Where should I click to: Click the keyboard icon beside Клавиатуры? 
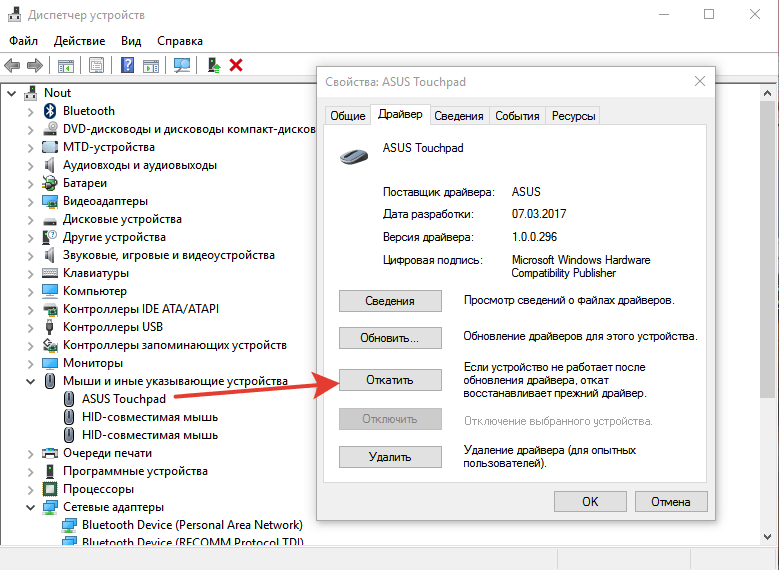[x=50, y=273]
